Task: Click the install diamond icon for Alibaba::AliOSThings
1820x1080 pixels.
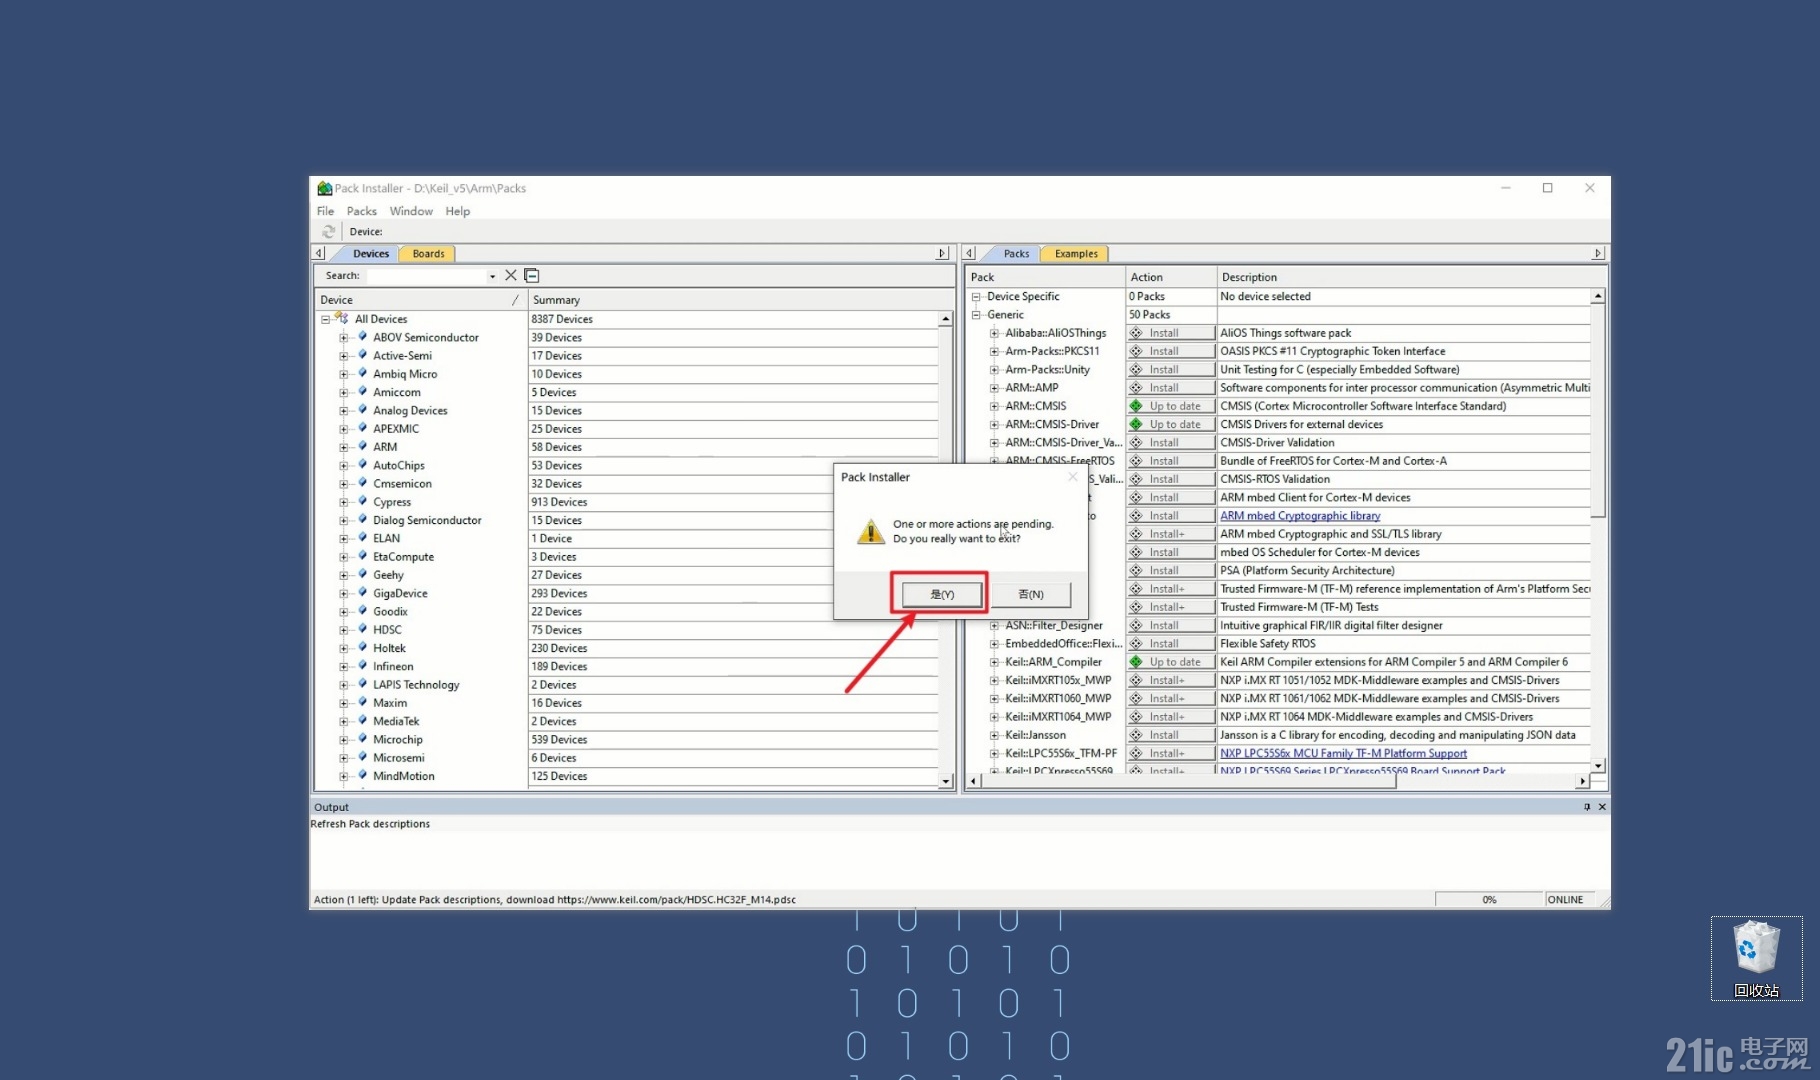Action: 1136,333
